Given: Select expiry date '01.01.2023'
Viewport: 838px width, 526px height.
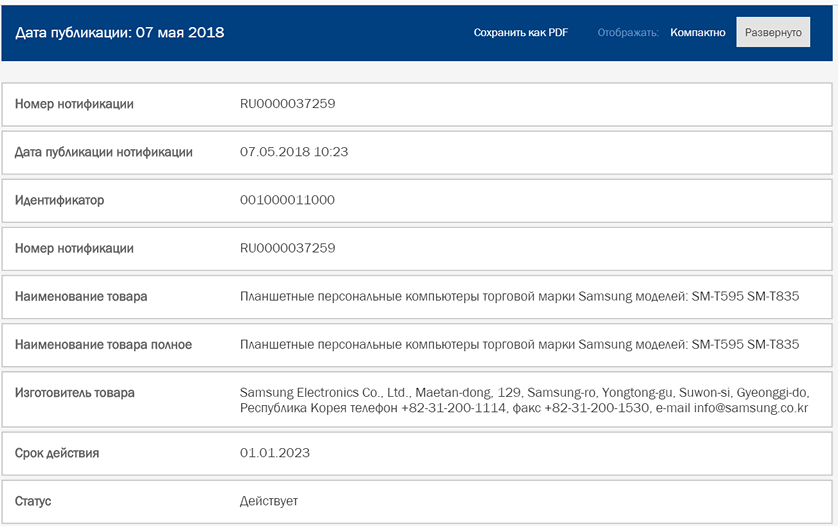Looking at the screenshot, I should [x=275, y=453].
